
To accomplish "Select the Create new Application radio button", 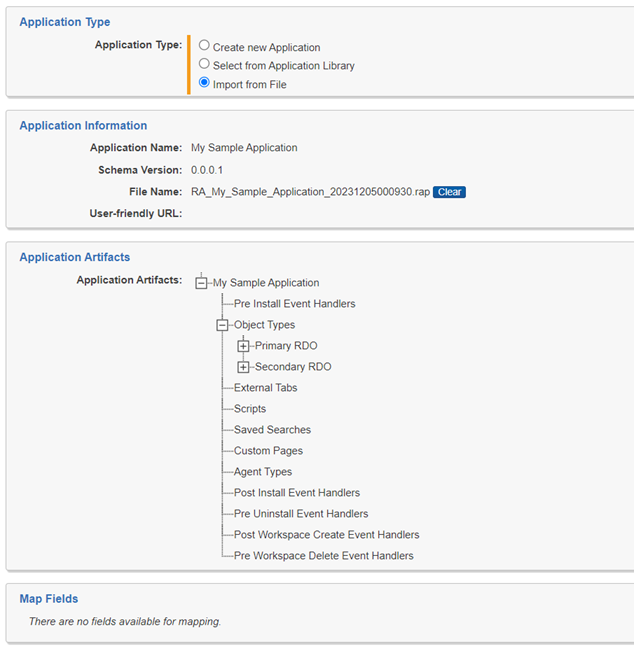I will tap(204, 45).
